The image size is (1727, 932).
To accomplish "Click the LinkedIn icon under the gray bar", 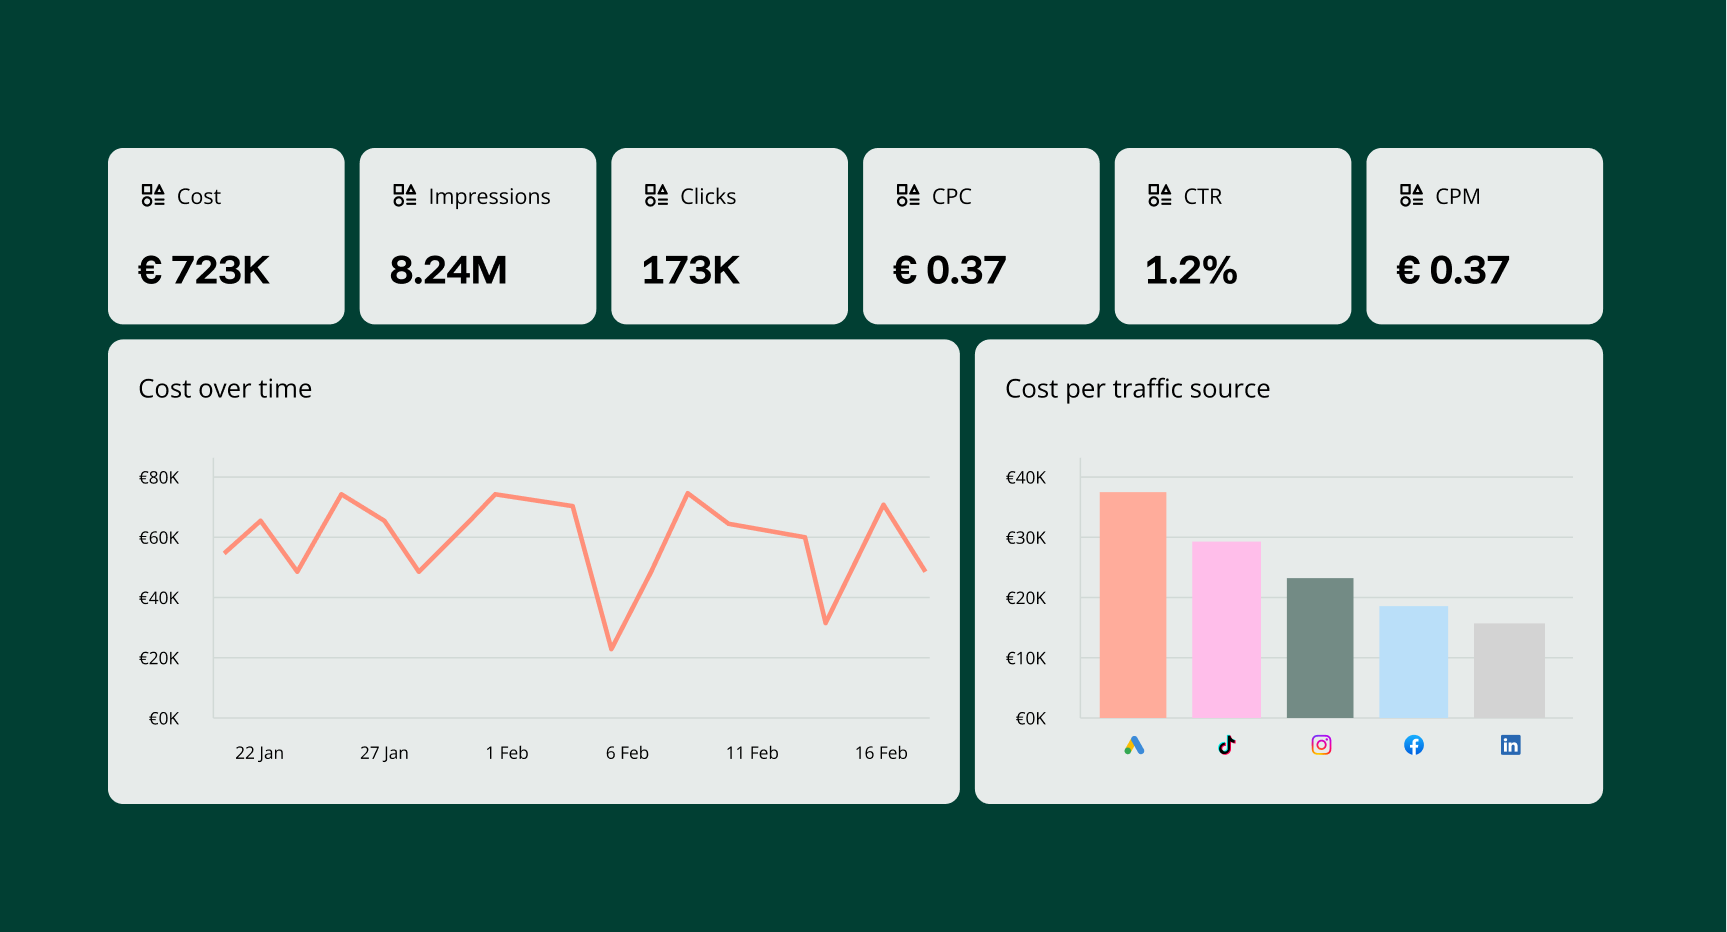I will click(x=1510, y=744).
